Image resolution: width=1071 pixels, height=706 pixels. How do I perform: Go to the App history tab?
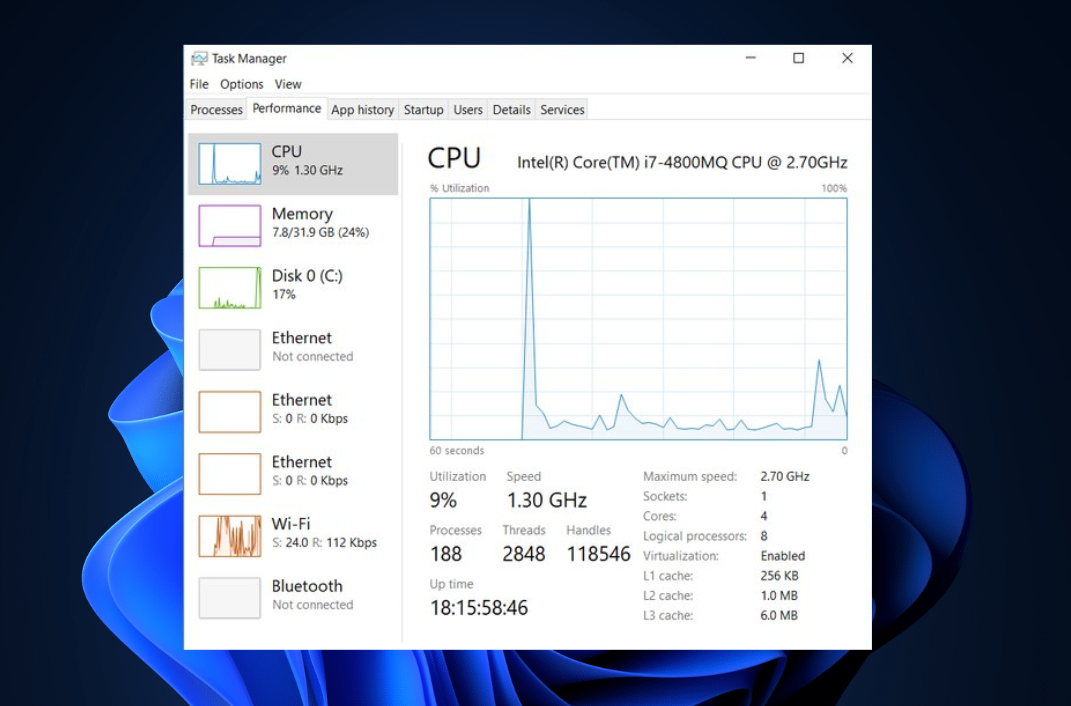tap(363, 109)
